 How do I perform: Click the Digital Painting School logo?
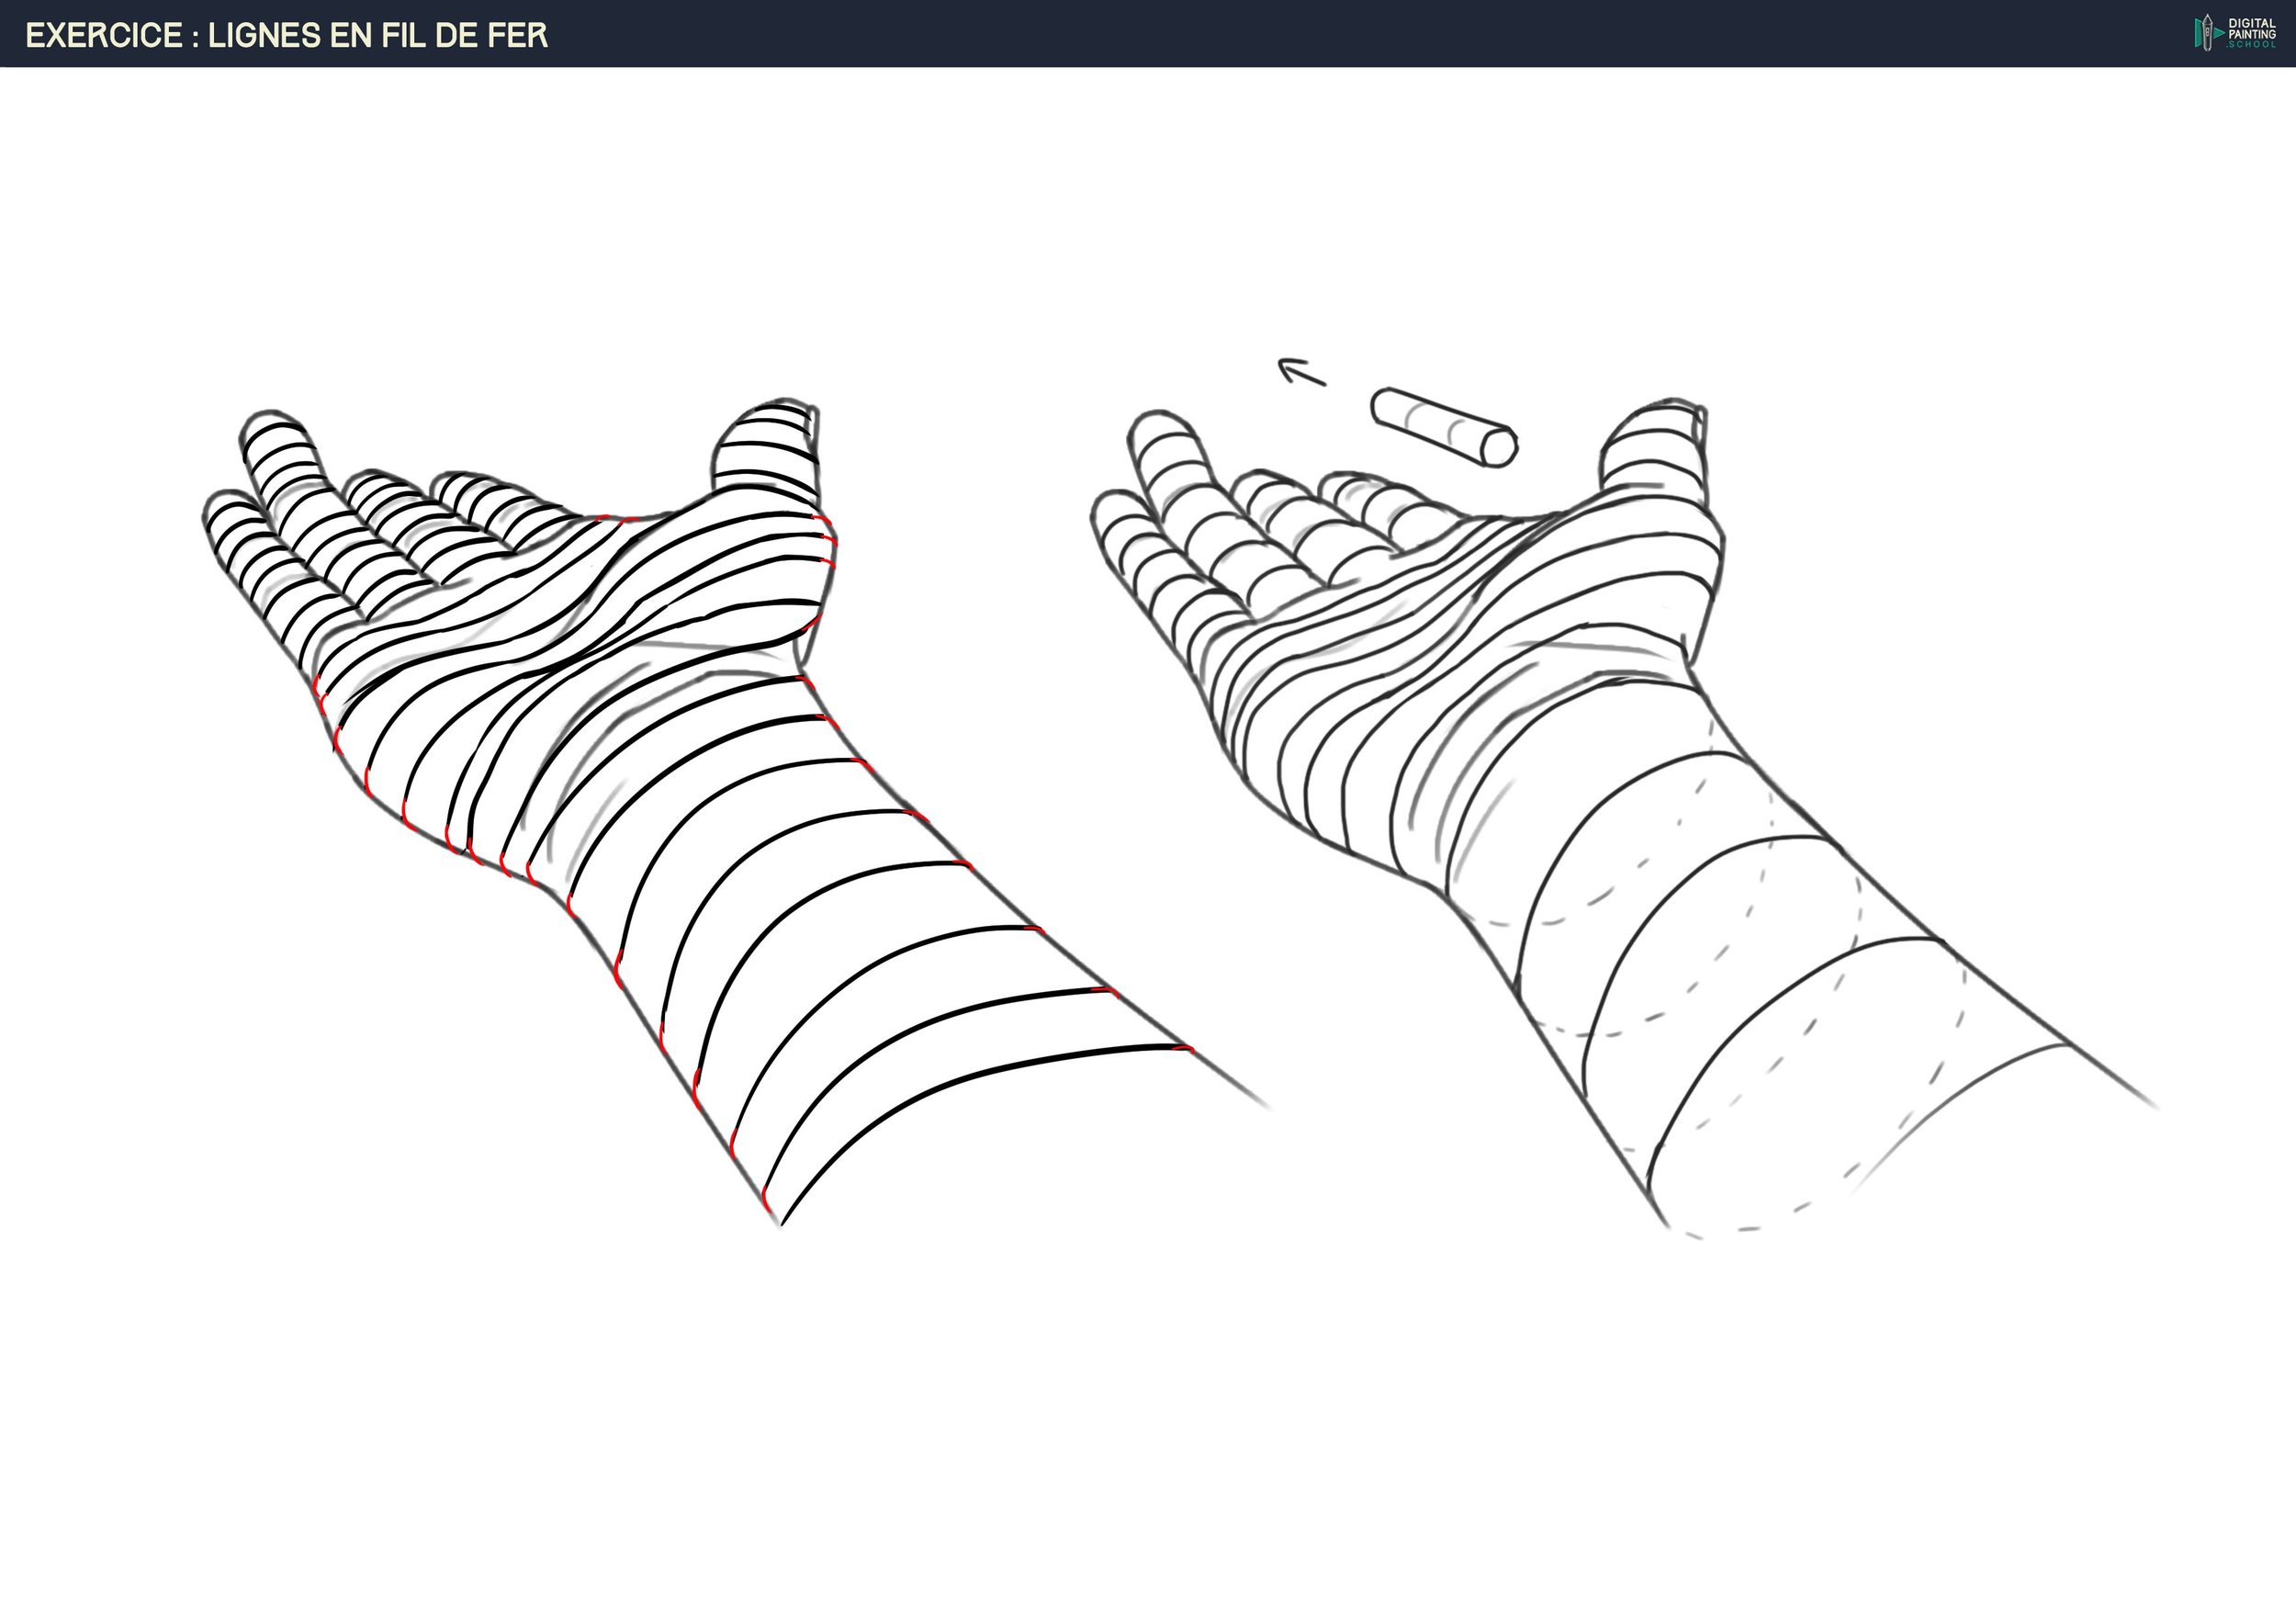pyautogui.click(x=2235, y=33)
